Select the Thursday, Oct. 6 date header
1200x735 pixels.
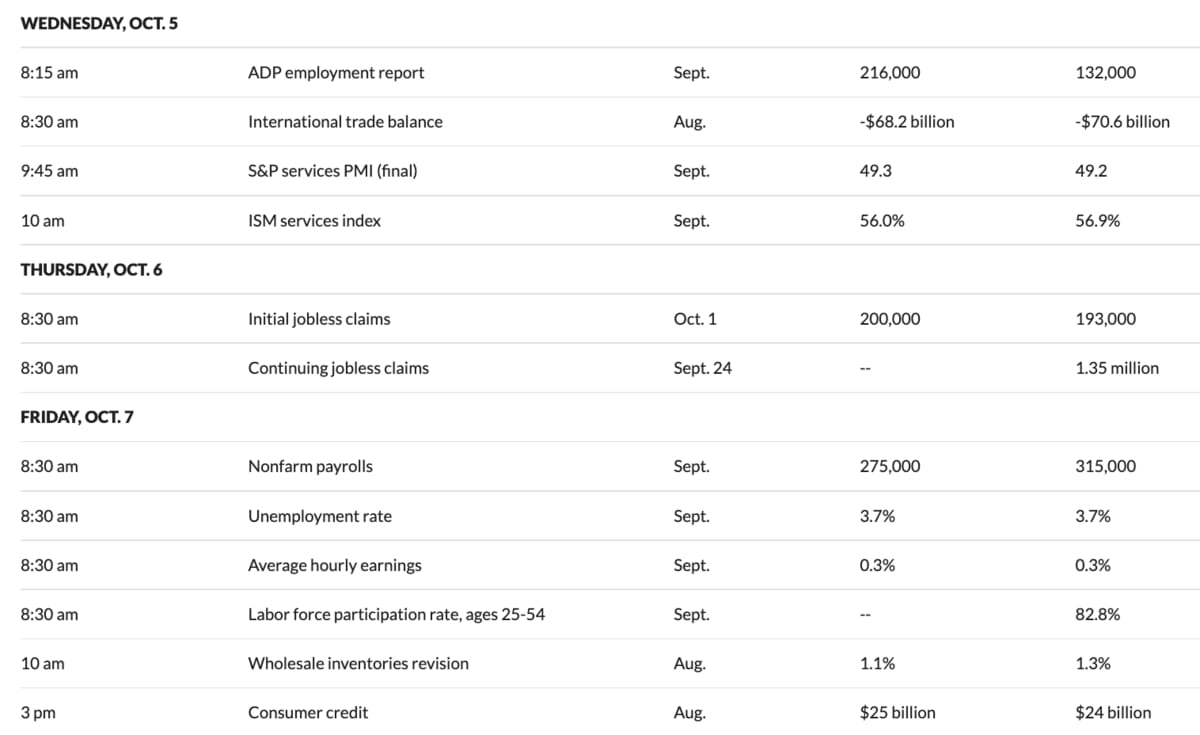(91, 270)
